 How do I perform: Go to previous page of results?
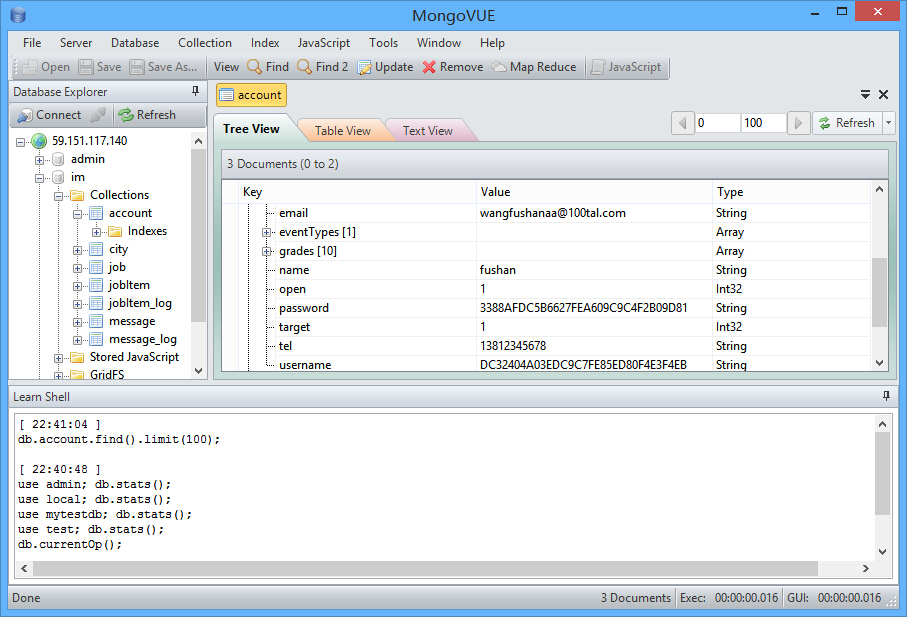click(683, 123)
